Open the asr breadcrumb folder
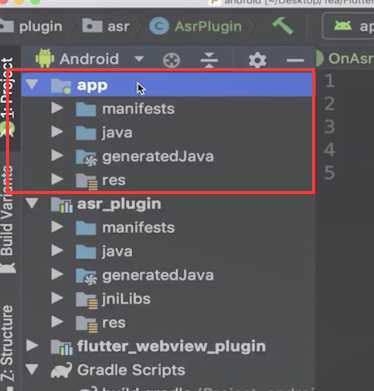374x391 pixels. click(x=106, y=26)
